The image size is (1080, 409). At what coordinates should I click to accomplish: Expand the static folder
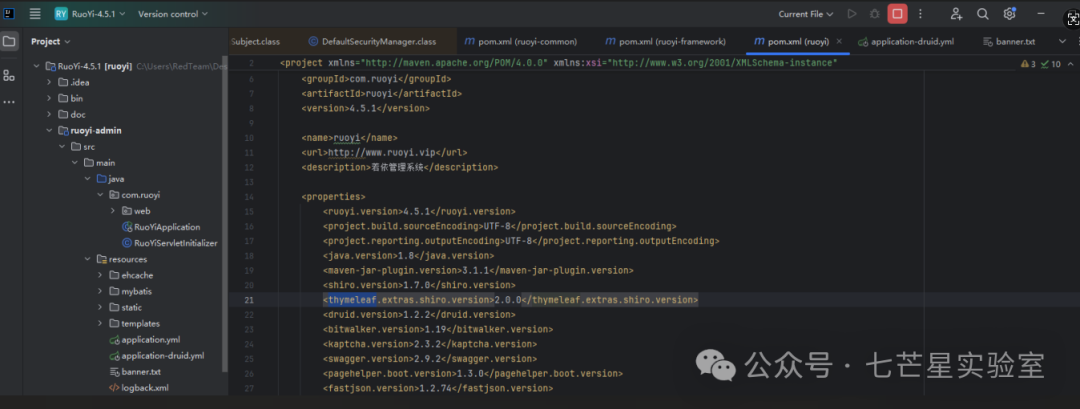click(x=101, y=307)
